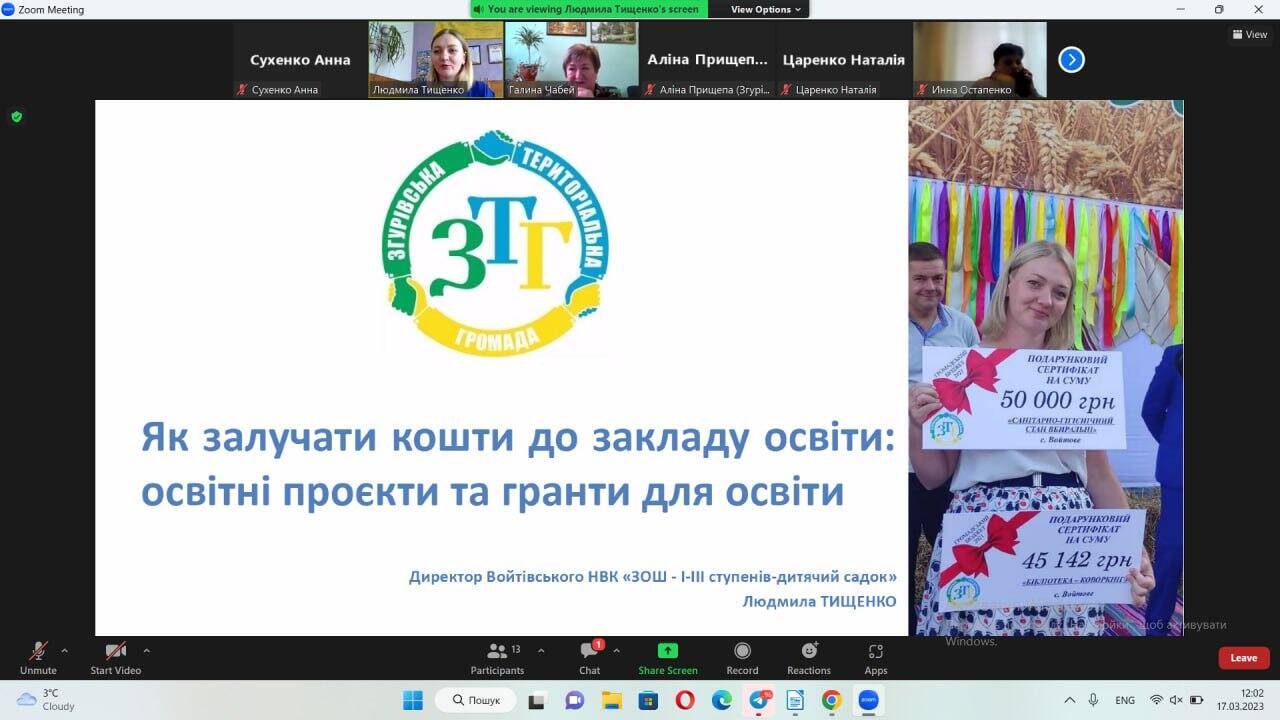1280x720 pixels.
Task: Unmute the microphone in Zoom
Action: click(x=38, y=658)
